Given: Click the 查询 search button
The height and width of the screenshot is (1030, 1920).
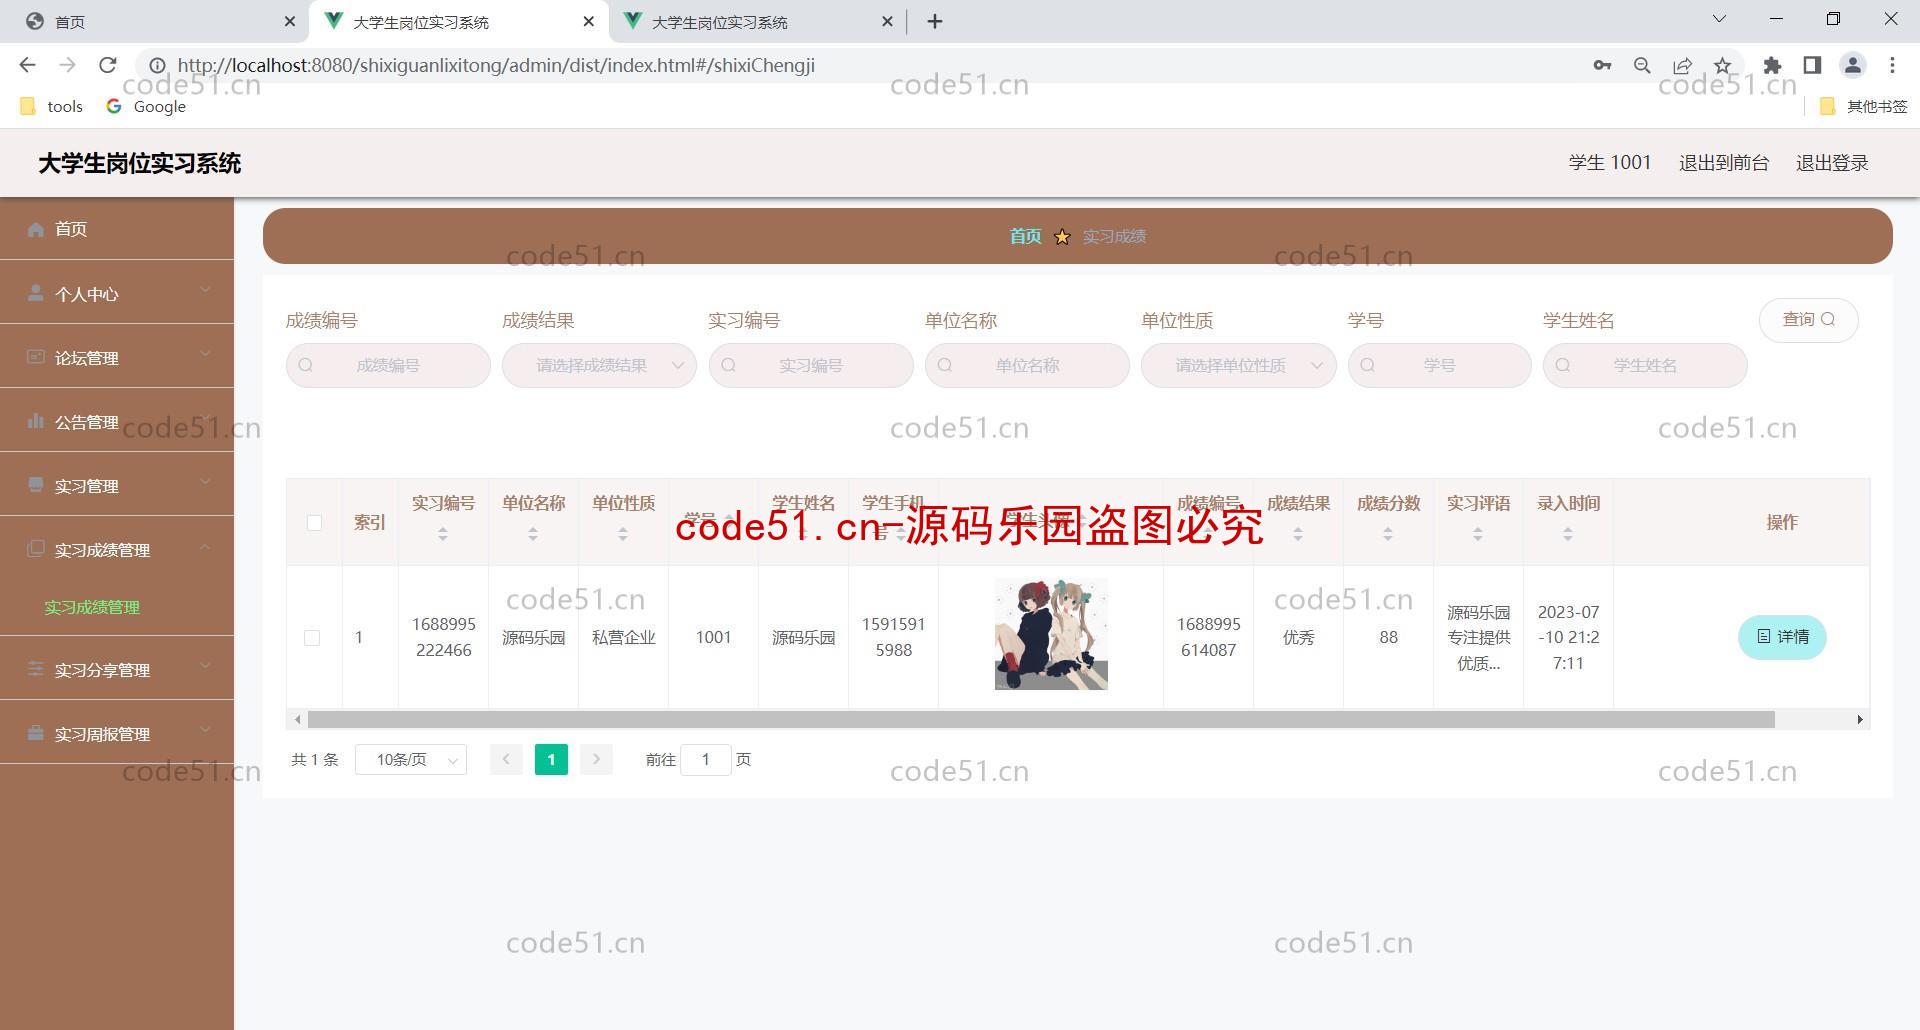Looking at the screenshot, I should click(1808, 320).
